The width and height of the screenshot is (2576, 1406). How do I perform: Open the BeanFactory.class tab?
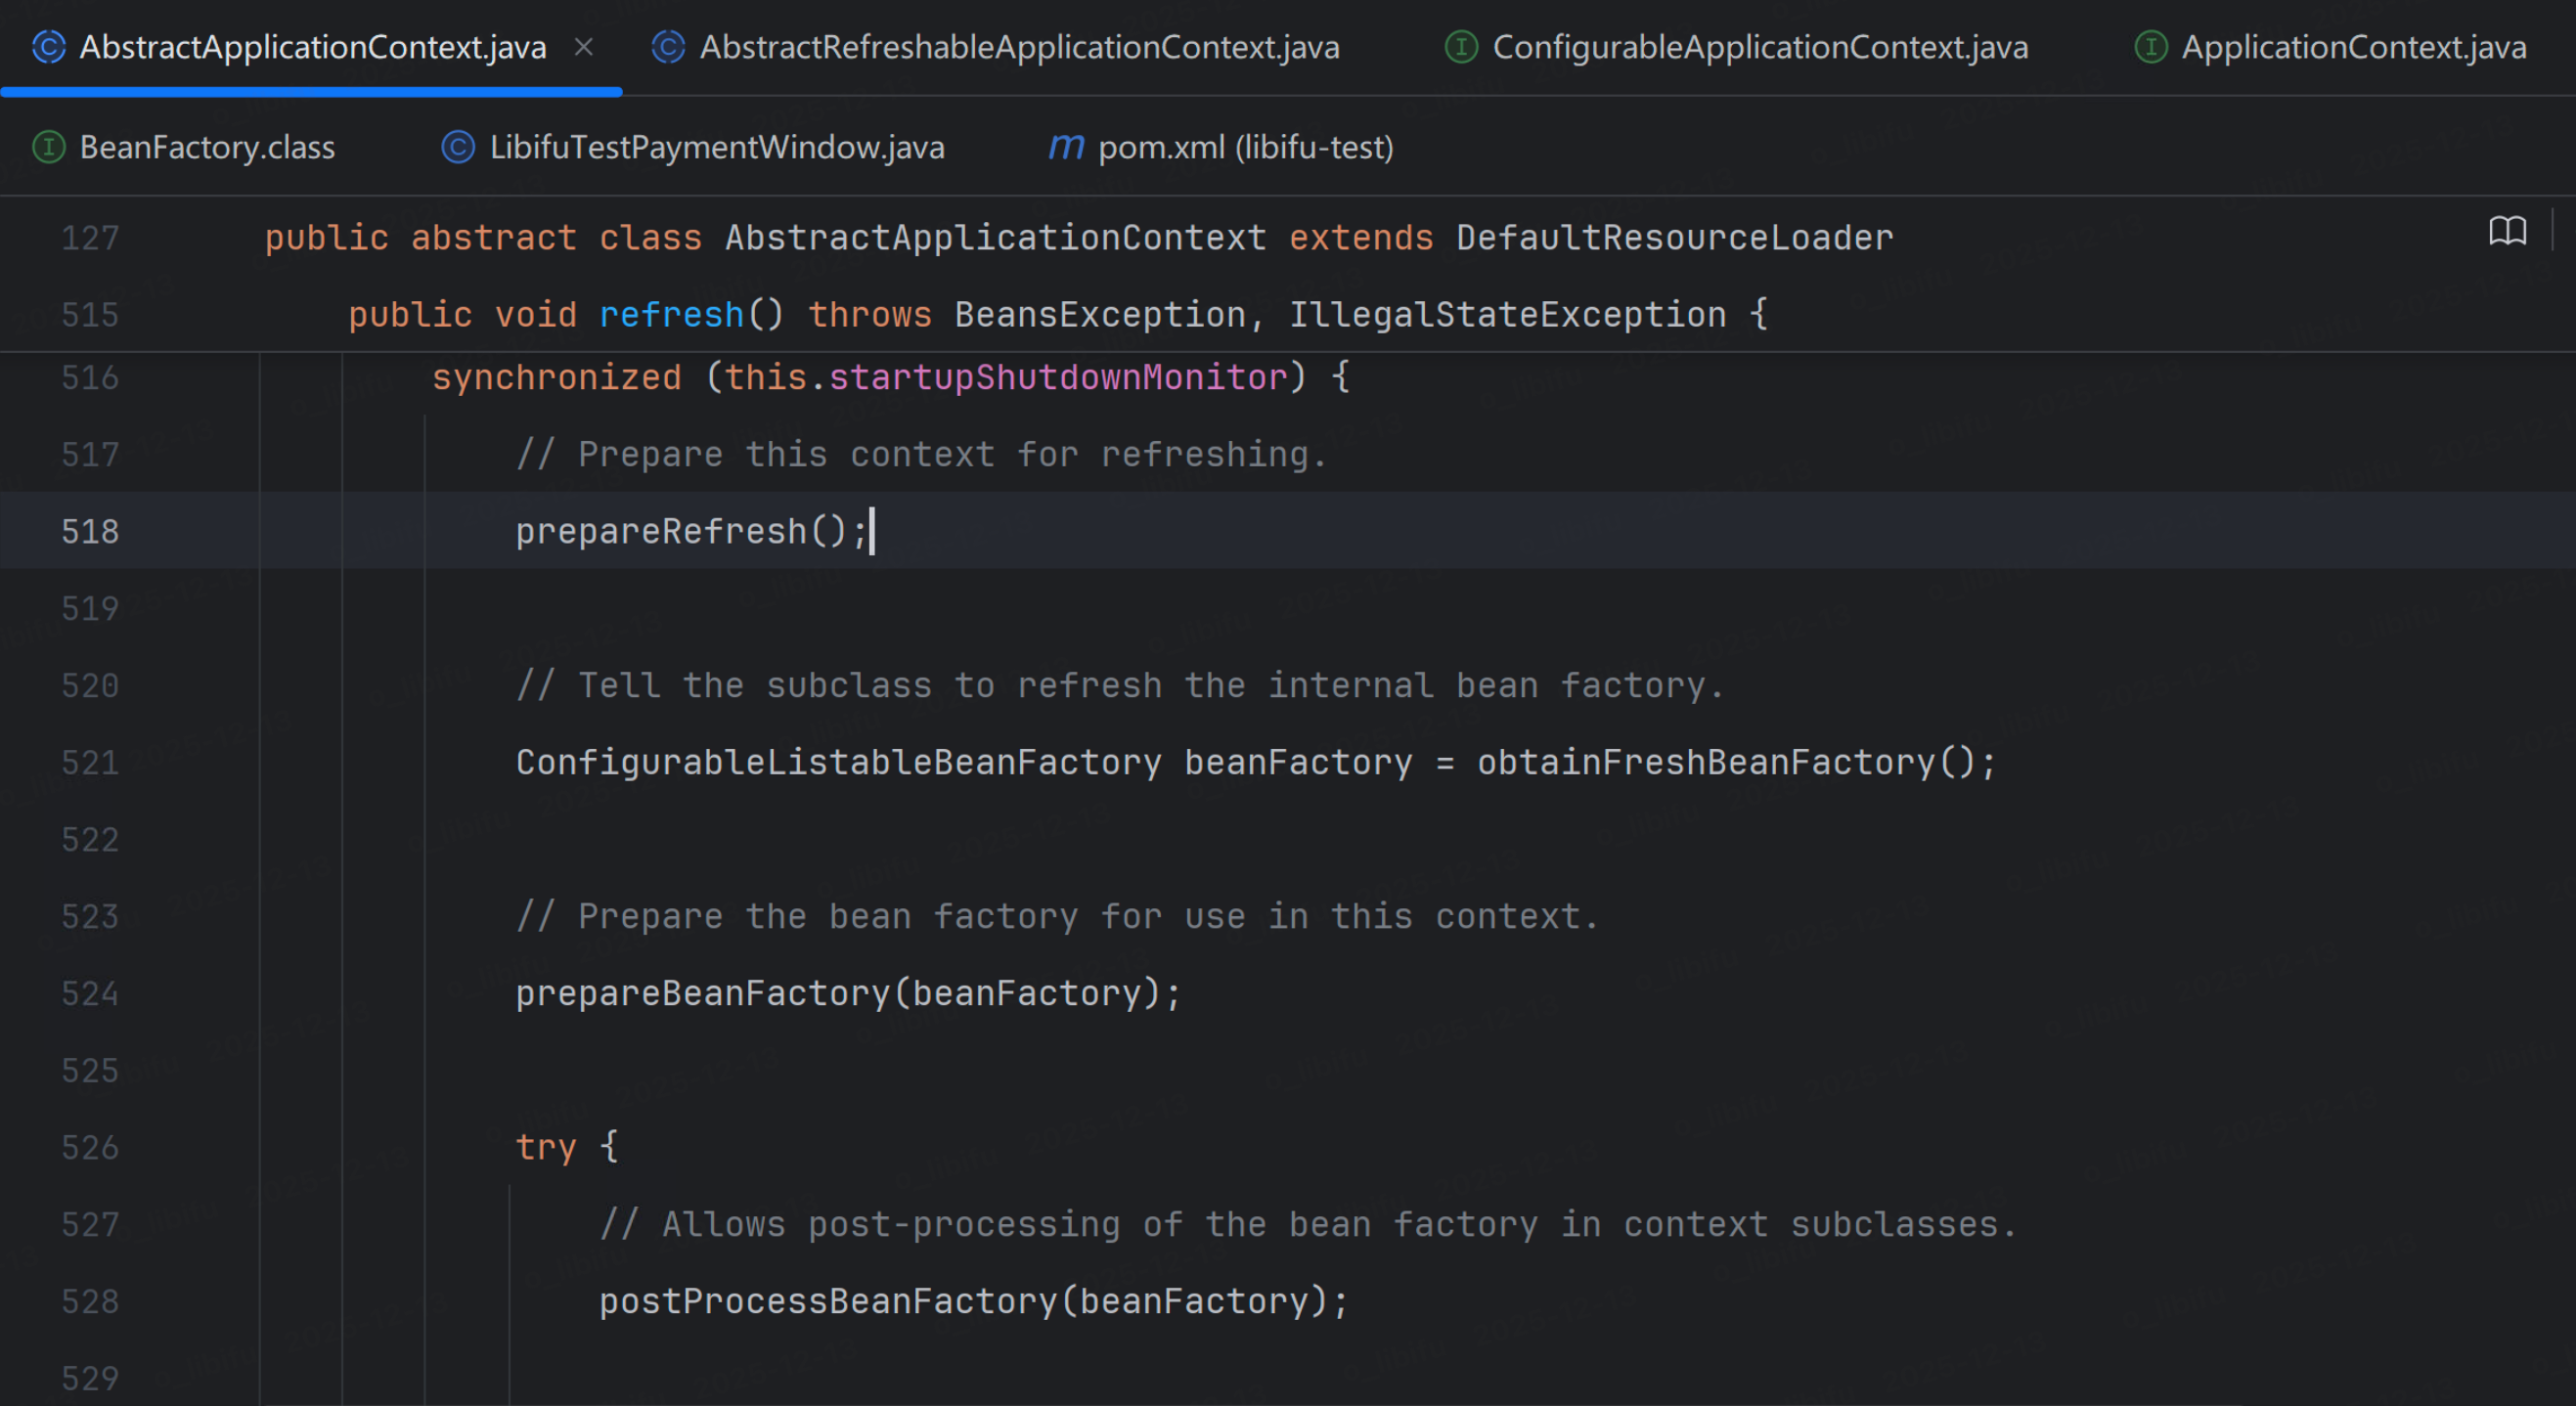(207, 148)
